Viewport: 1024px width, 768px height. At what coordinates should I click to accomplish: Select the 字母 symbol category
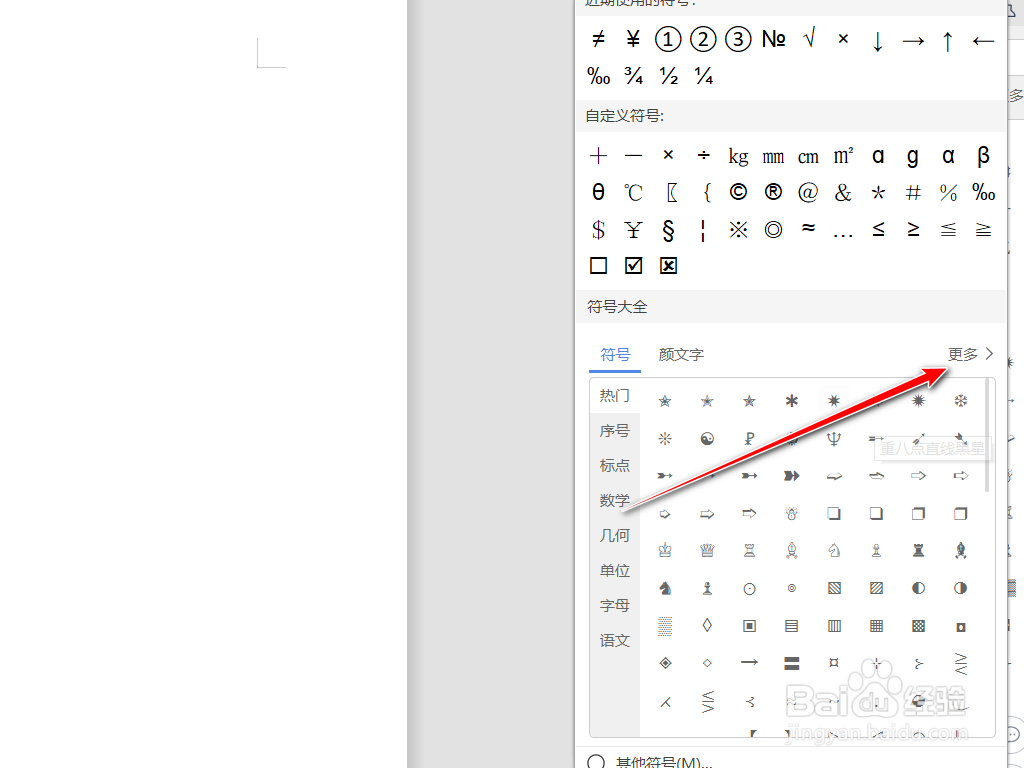click(x=615, y=605)
